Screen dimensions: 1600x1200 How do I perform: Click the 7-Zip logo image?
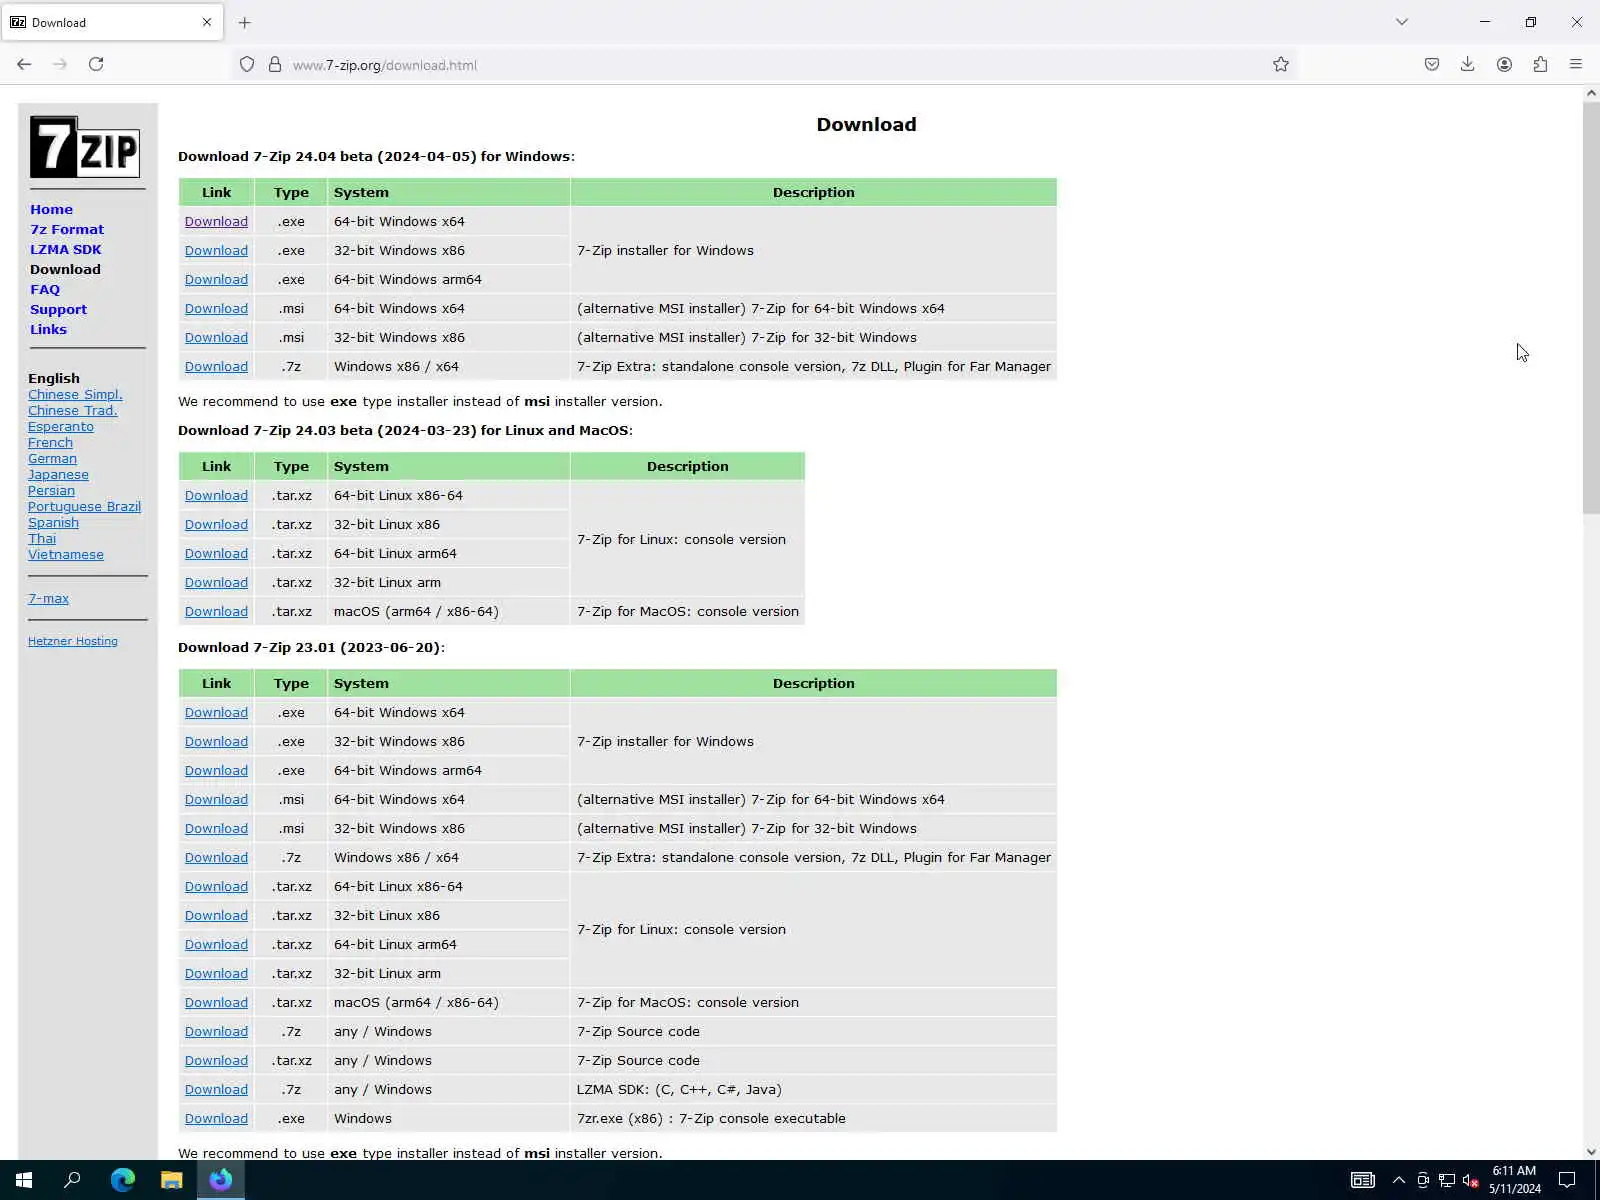pos(85,147)
